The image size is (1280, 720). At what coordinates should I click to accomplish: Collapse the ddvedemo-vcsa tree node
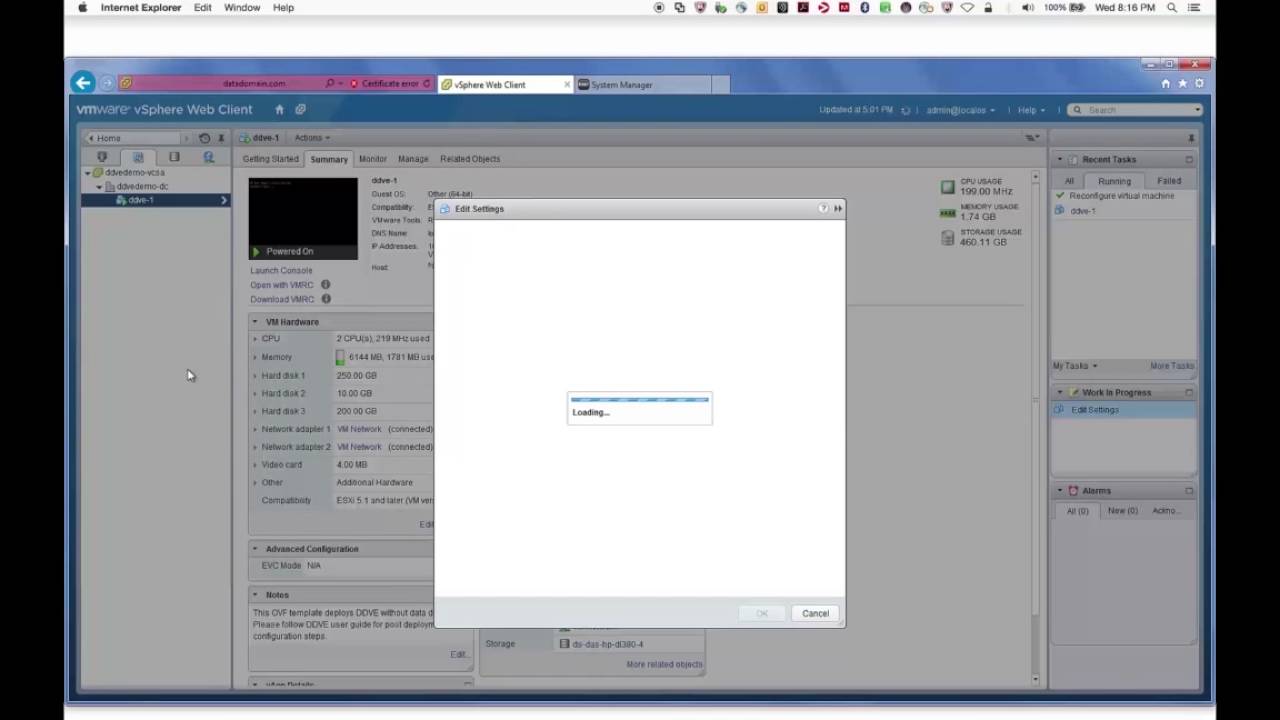click(x=87, y=173)
